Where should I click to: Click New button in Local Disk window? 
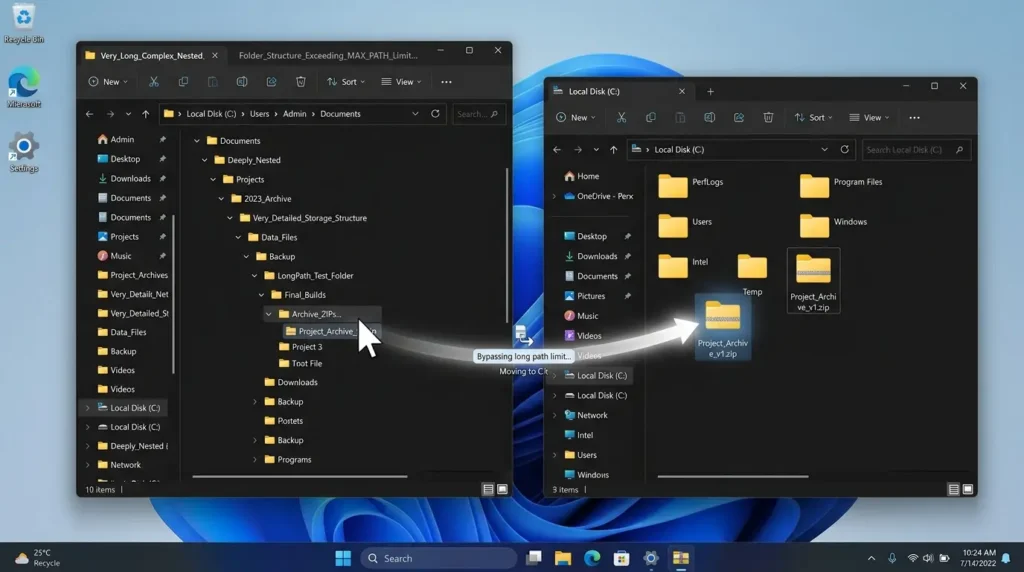575,118
